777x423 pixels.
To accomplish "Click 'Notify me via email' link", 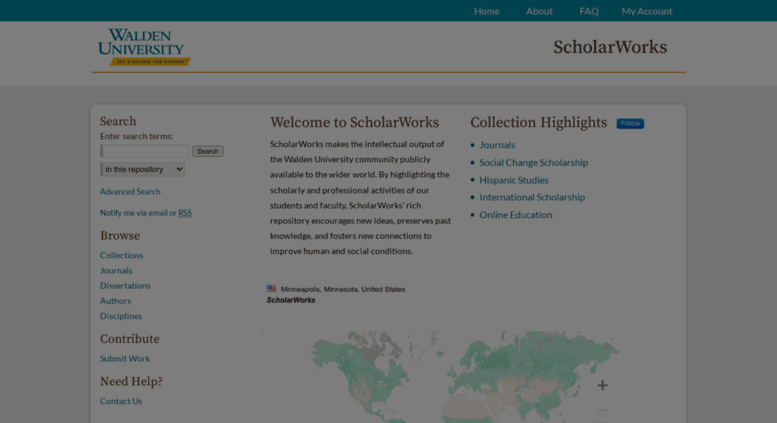I will coord(134,212).
